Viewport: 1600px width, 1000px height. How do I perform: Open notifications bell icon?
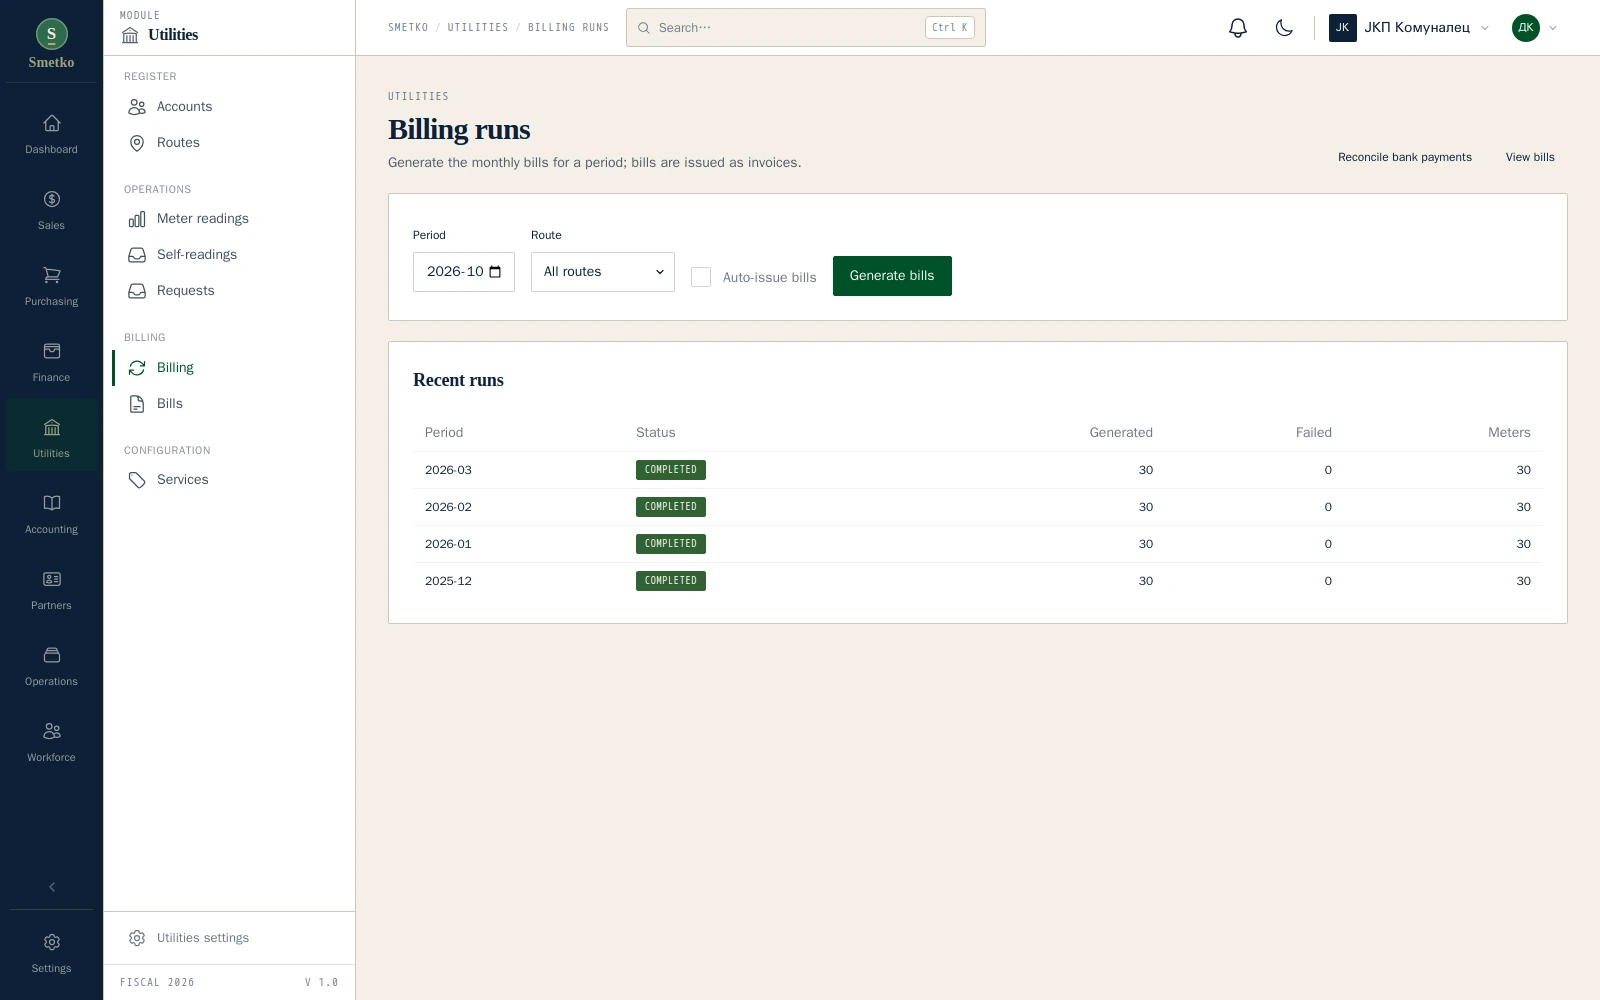[1238, 28]
